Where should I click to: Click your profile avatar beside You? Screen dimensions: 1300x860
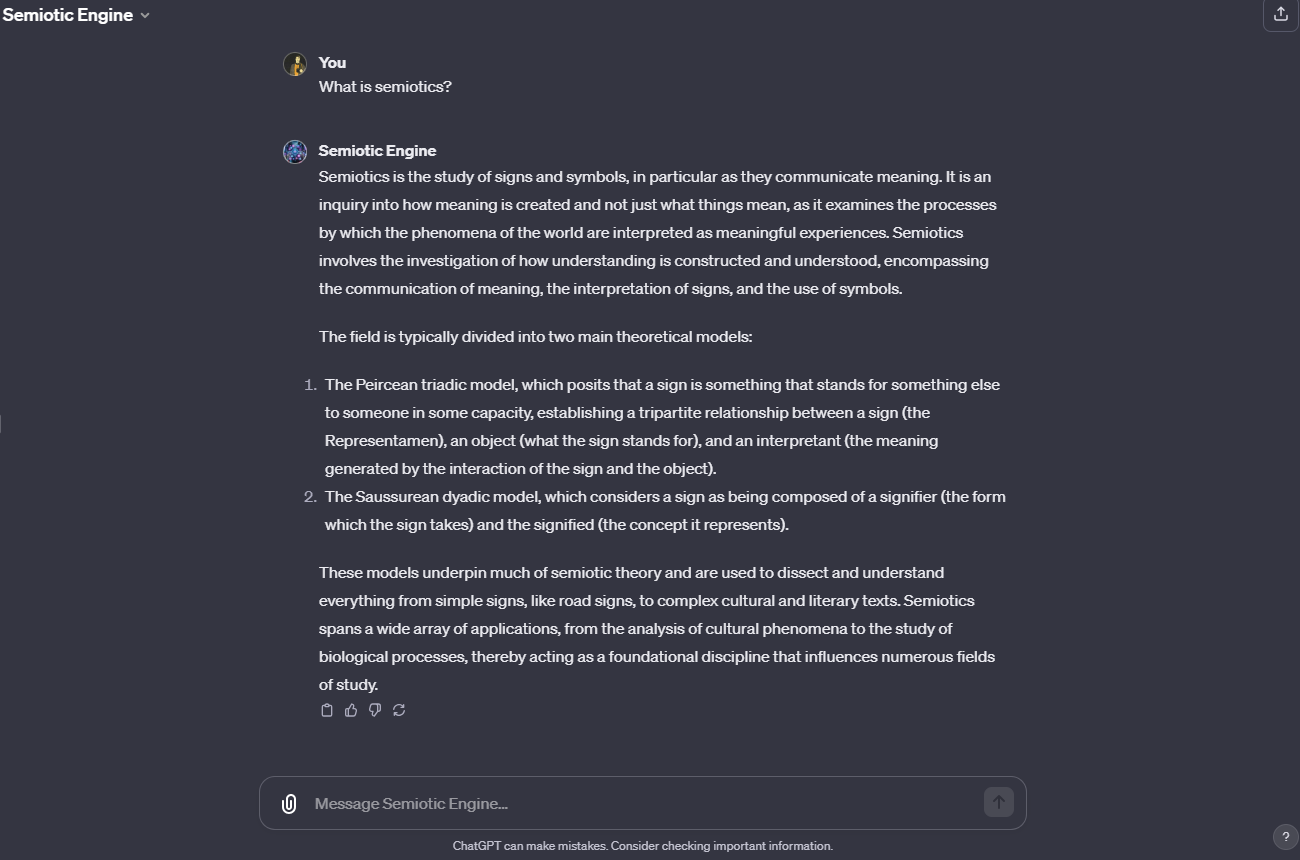coord(294,63)
